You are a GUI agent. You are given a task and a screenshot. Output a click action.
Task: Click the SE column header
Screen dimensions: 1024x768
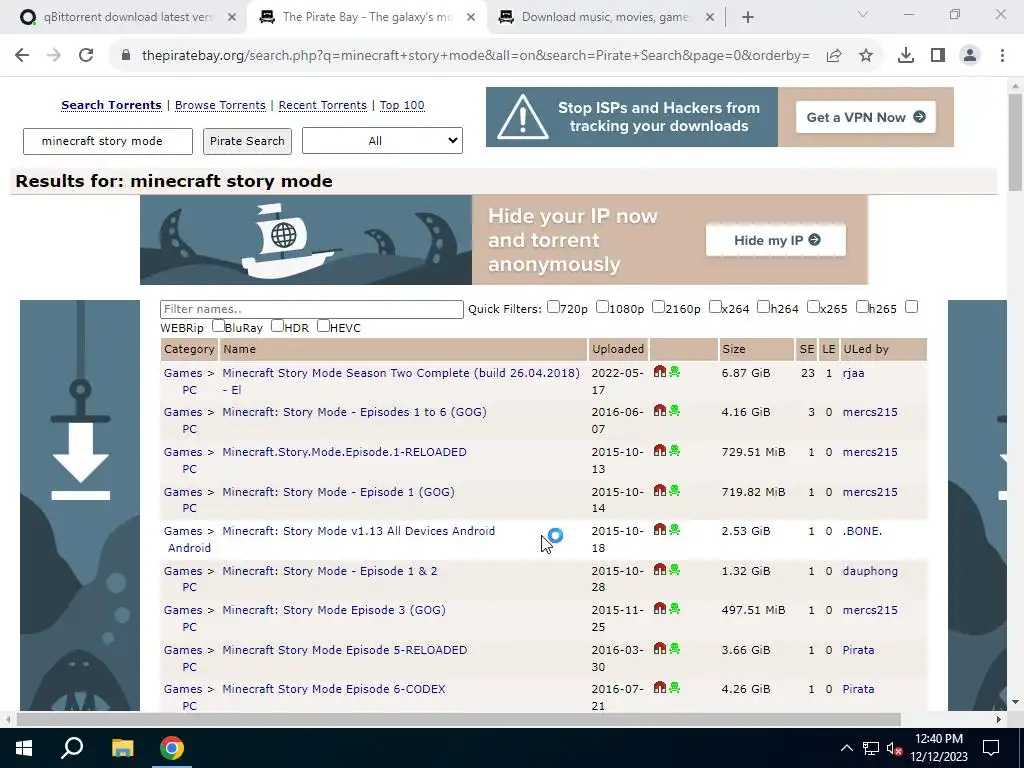(x=807, y=349)
